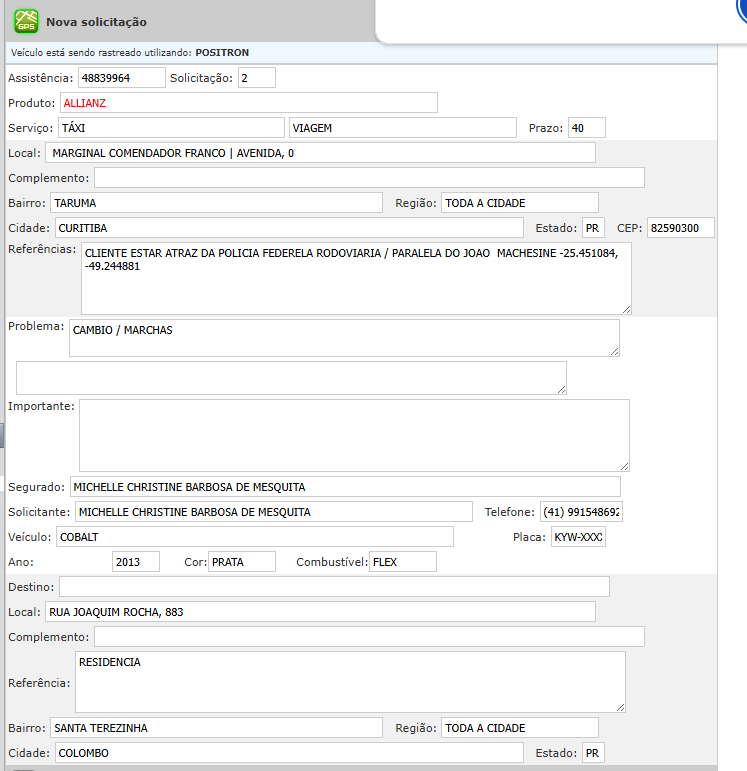
Task: Click the Referência text area with RESIDENCIA
Action: click(x=350, y=682)
